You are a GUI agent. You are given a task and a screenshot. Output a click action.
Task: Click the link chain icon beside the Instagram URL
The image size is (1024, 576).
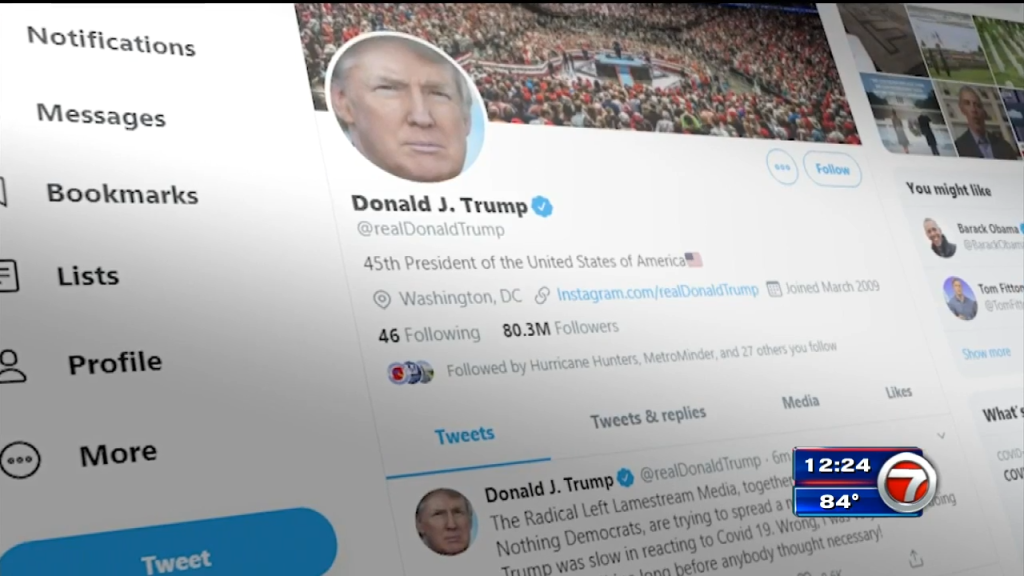[541, 295]
